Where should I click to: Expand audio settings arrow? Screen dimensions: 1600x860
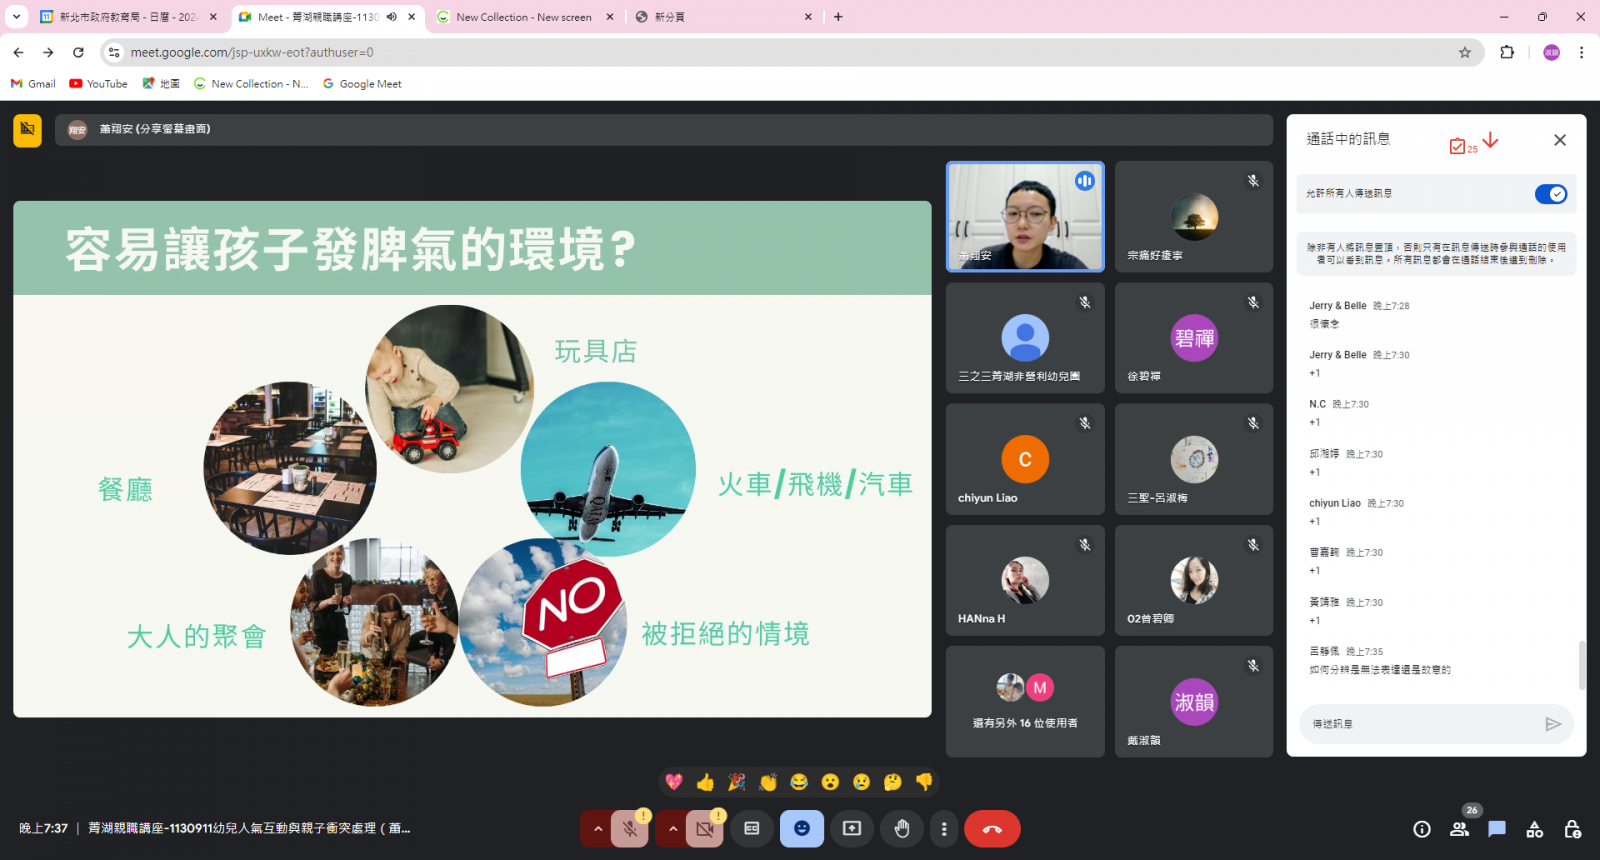coord(598,829)
